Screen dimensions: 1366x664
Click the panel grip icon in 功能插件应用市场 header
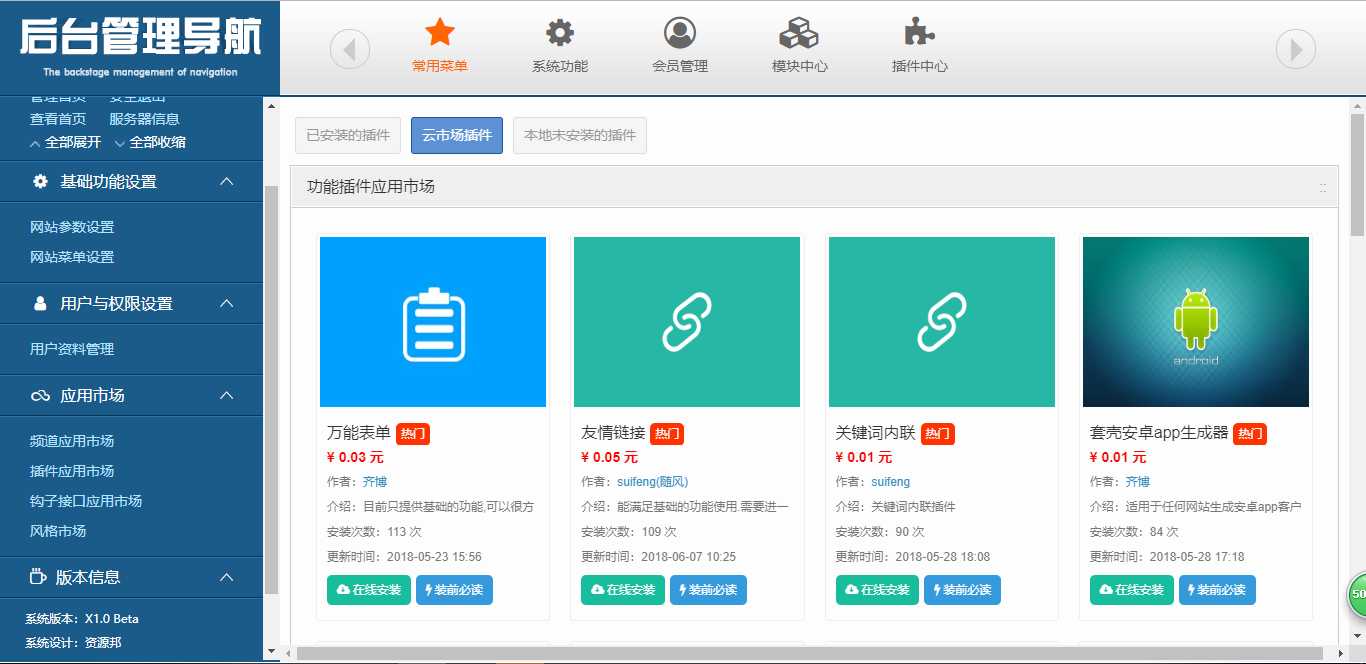1323,187
